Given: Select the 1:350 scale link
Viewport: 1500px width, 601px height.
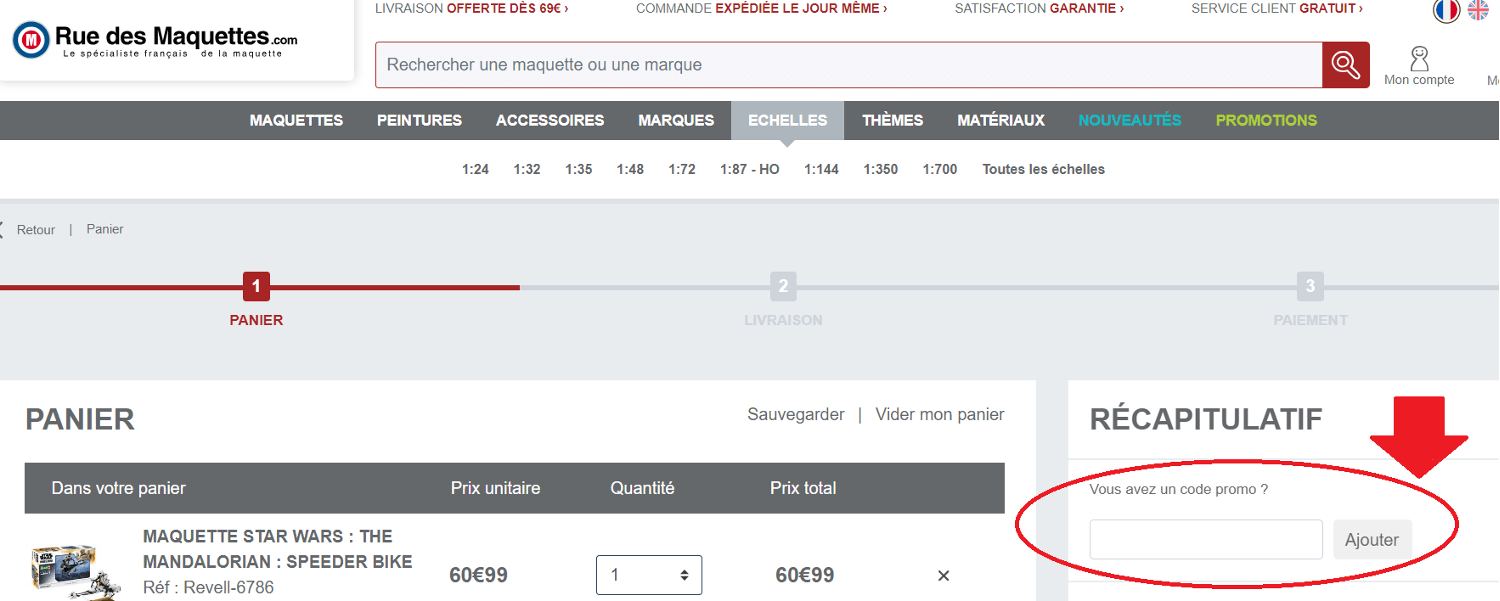Looking at the screenshot, I should (x=881, y=170).
